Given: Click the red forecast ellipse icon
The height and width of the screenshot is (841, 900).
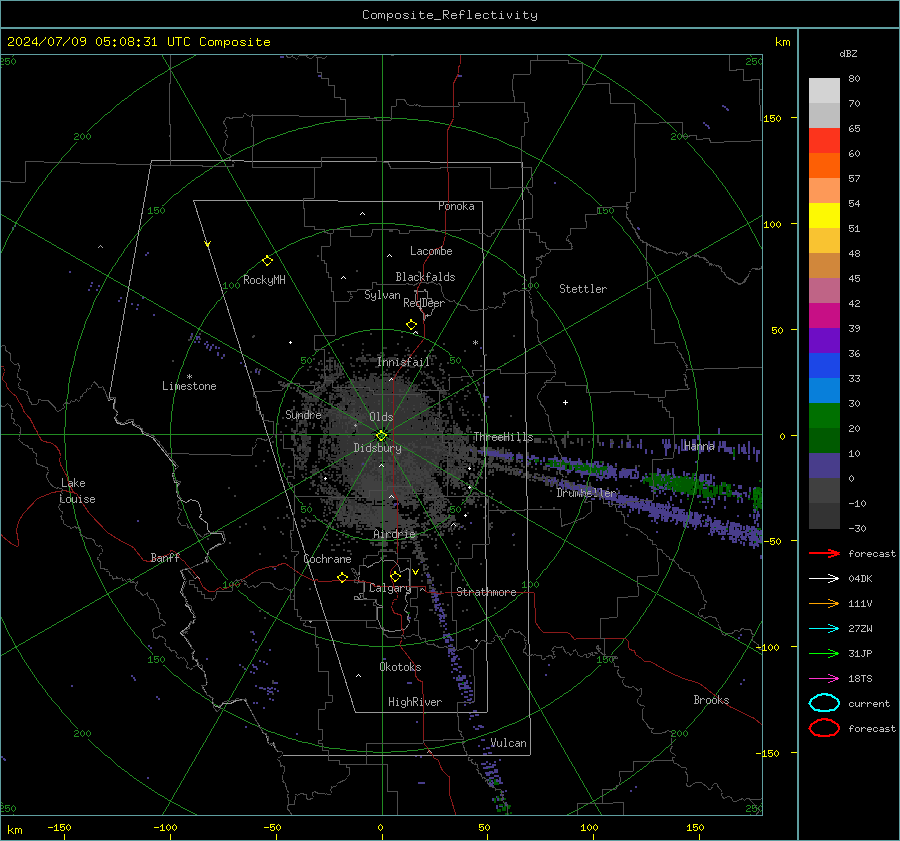Looking at the screenshot, I should pos(824,728).
